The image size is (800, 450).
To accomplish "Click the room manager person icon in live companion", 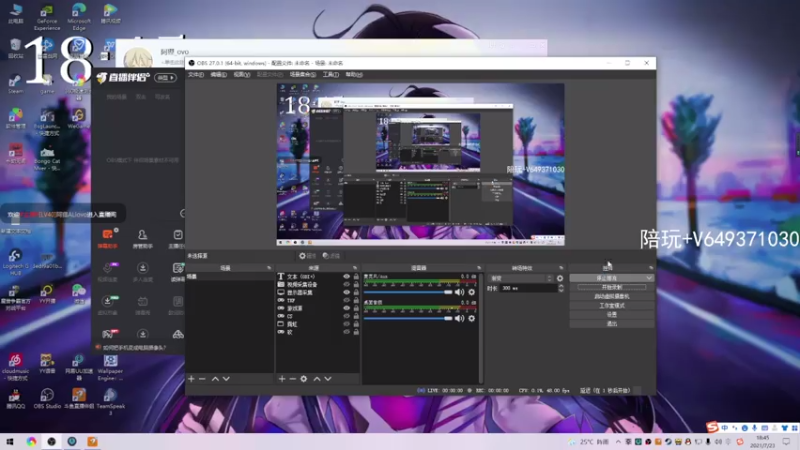I will click(x=142, y=238).
